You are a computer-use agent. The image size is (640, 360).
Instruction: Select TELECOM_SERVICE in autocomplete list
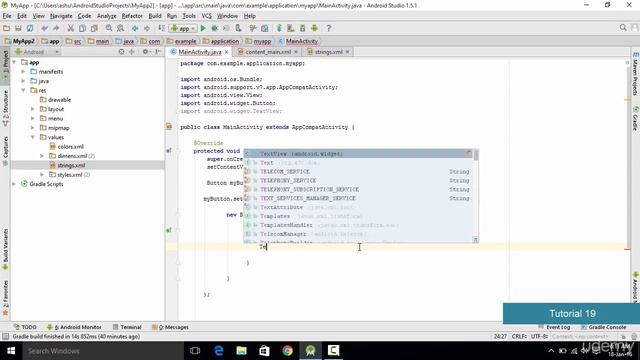click(359, 172)
